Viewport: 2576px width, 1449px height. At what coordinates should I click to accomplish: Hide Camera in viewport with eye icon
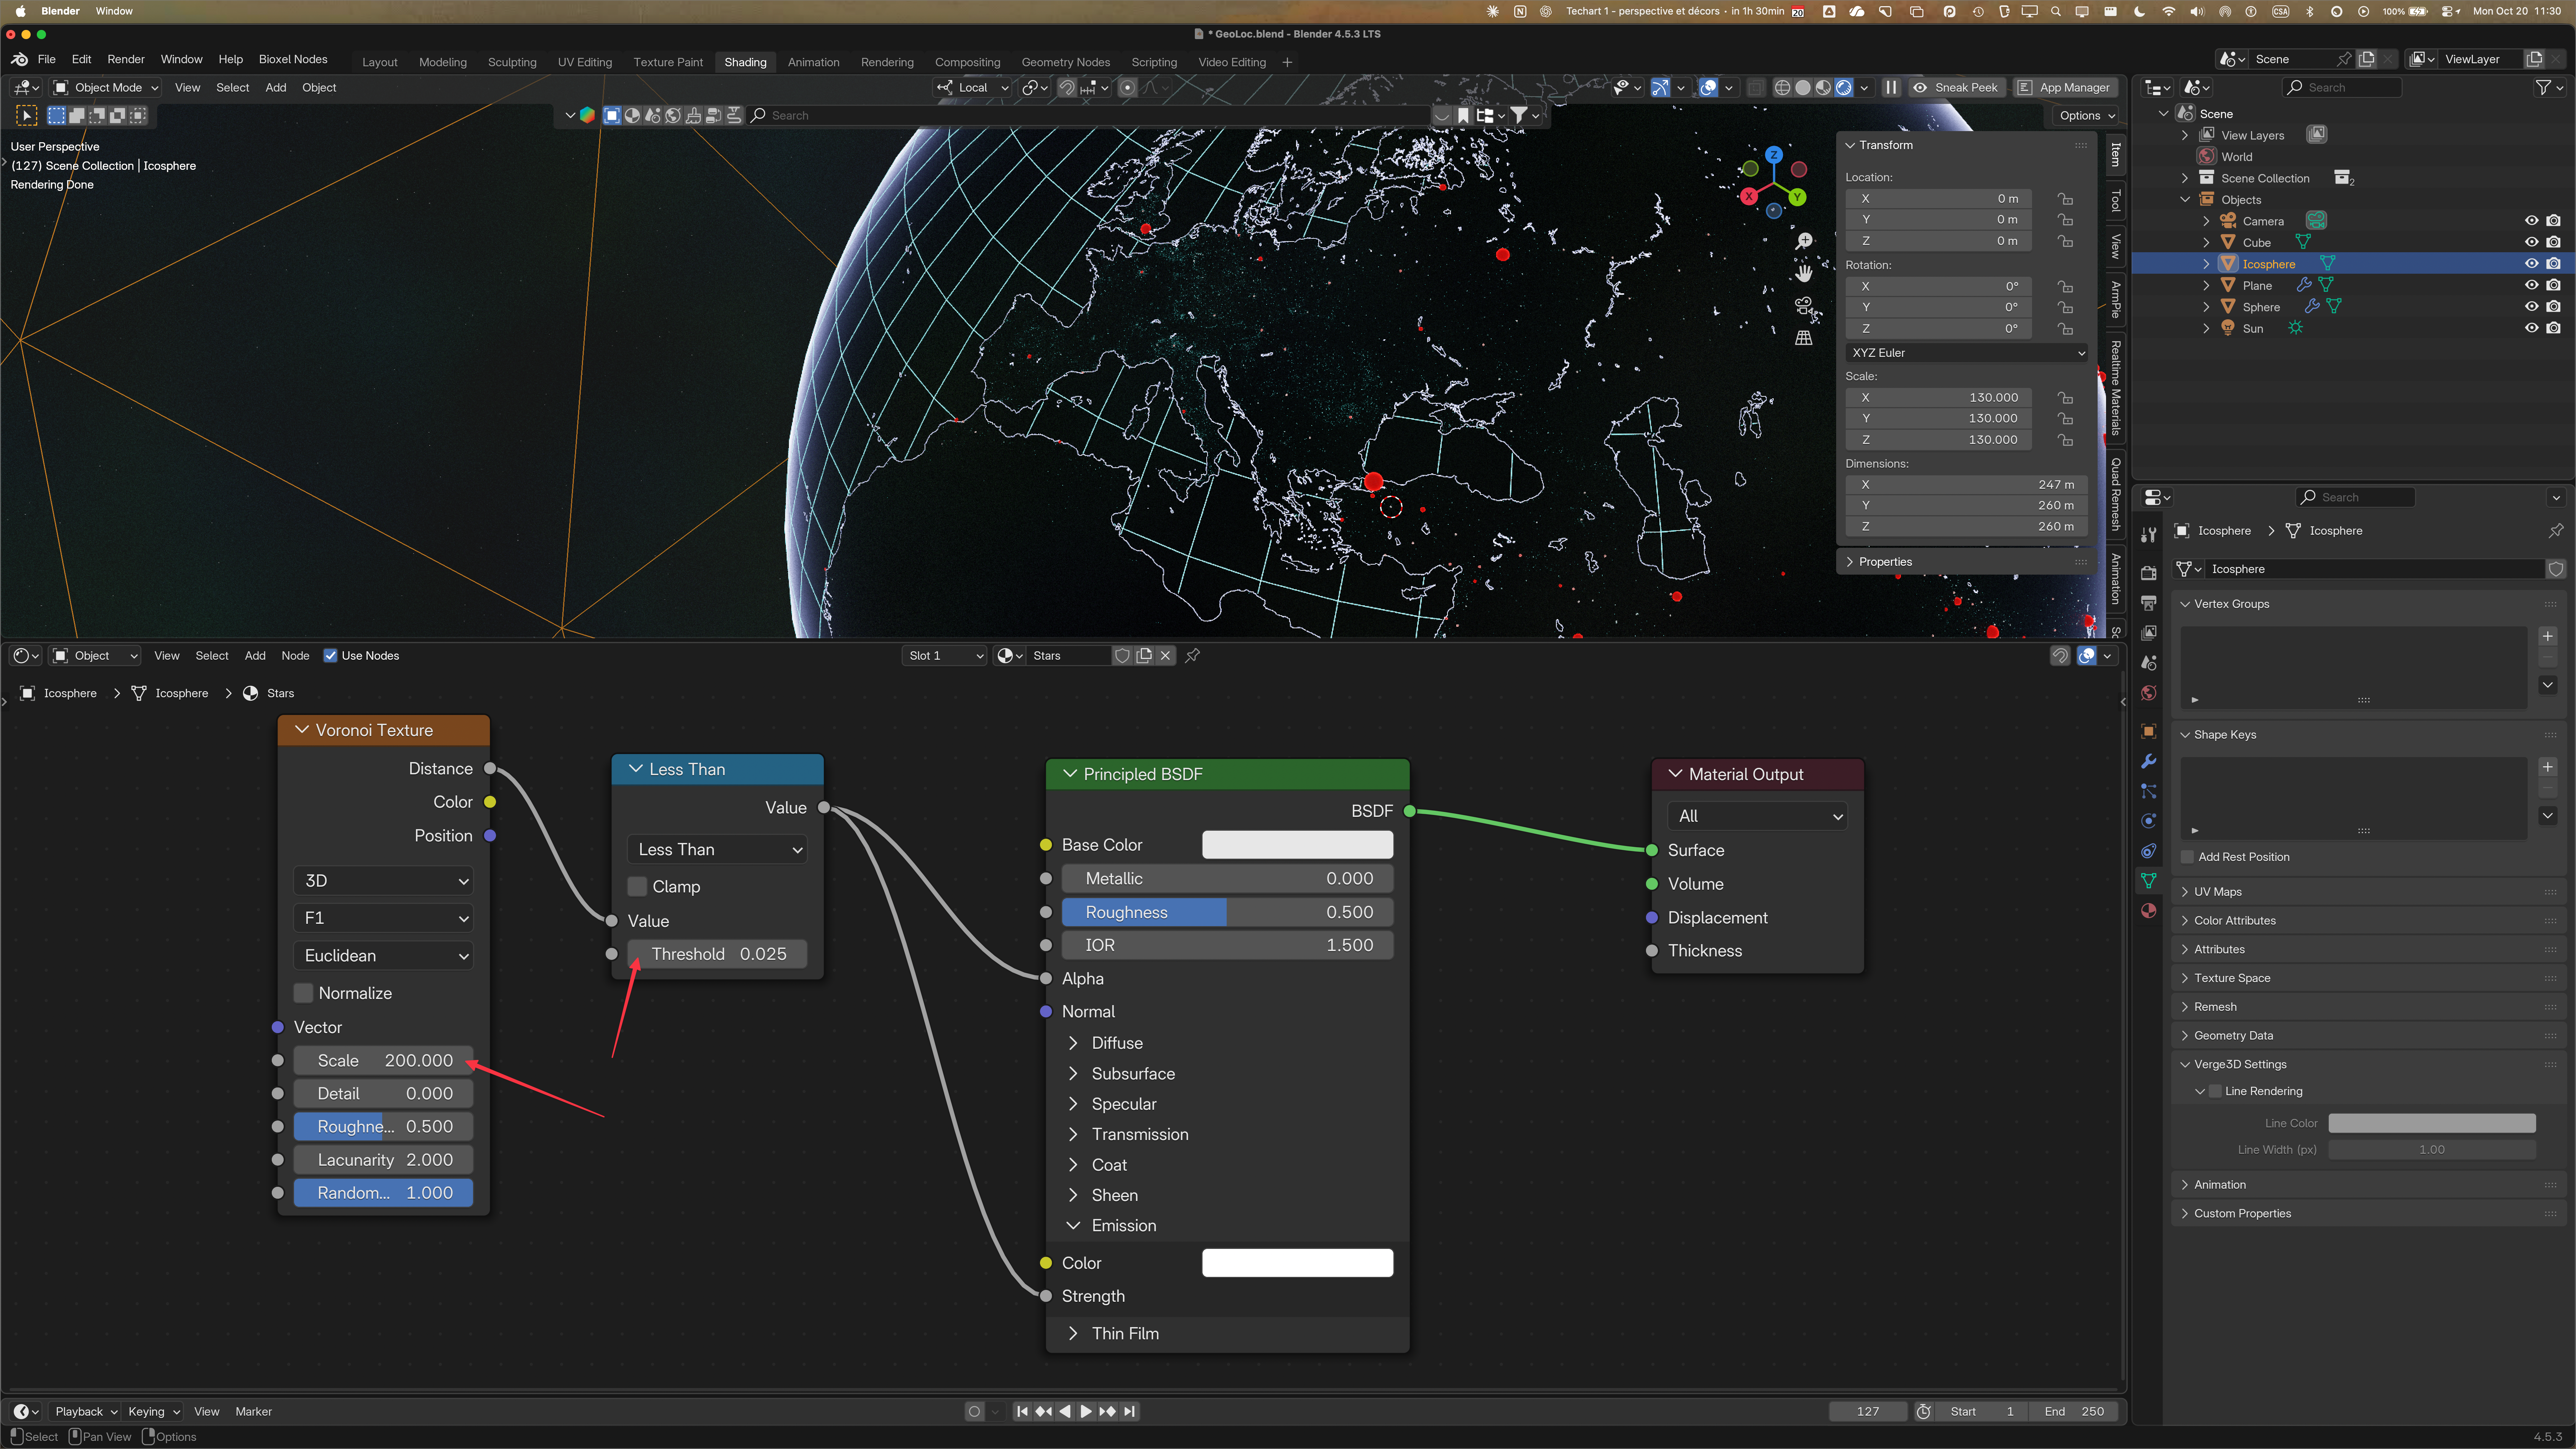[x=2532, y=221]
